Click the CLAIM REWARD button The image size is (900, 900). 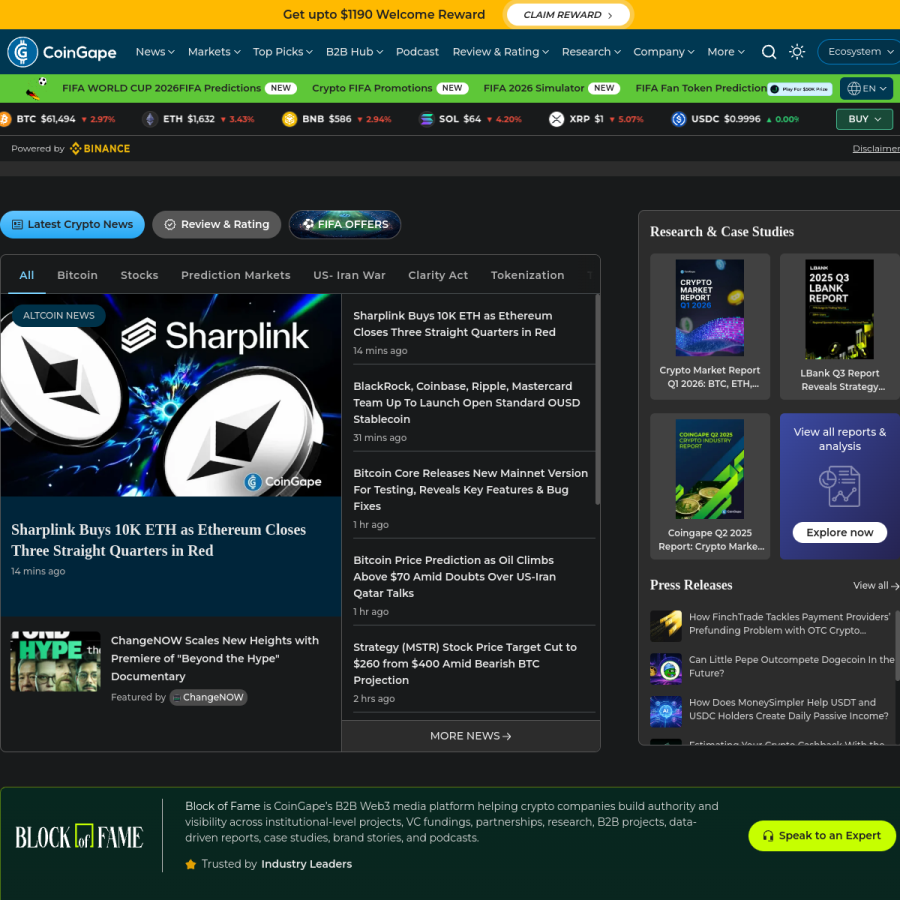(x=568, y=15)
